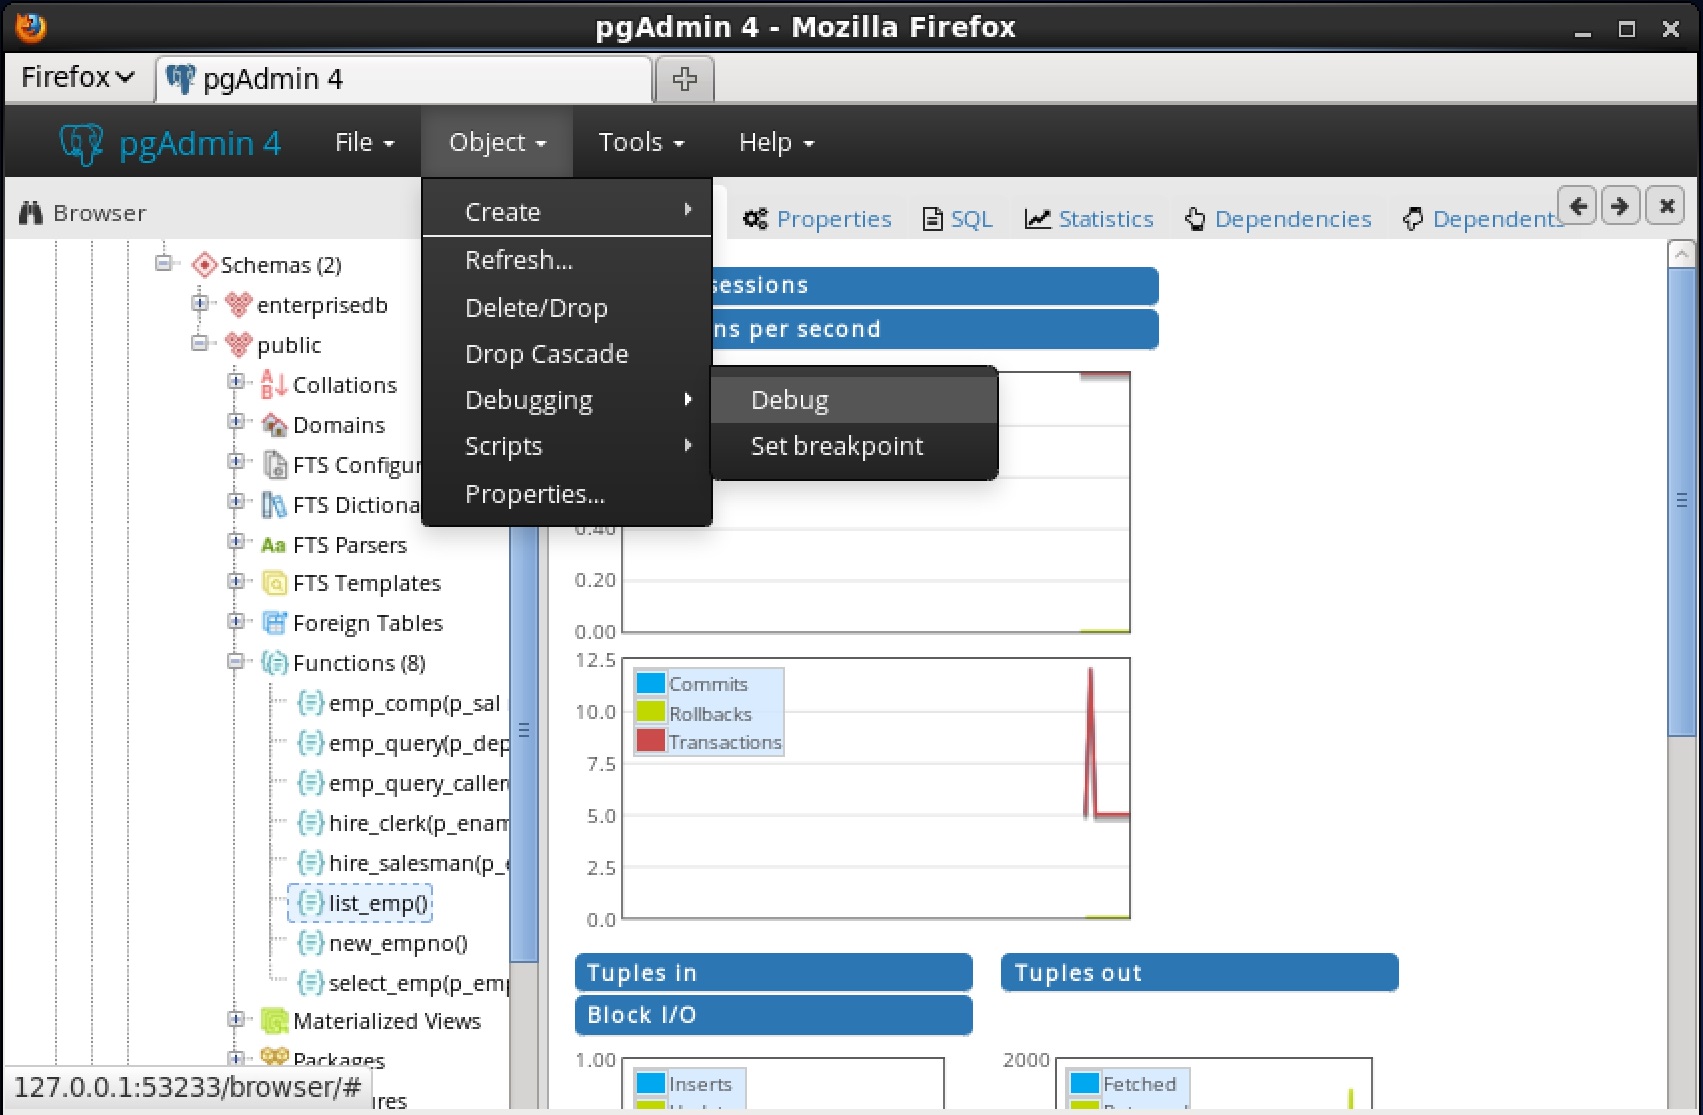Open a new Firefox tab

click(684, 79)
